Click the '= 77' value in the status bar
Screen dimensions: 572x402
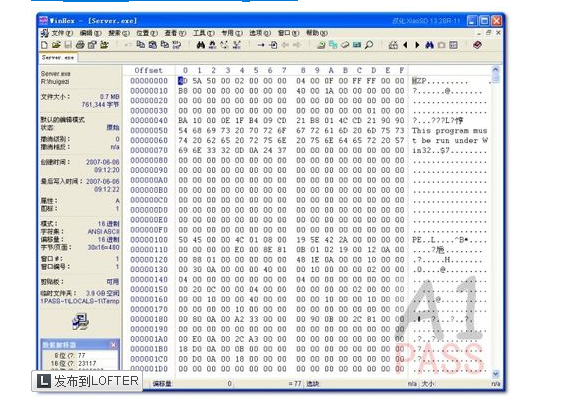(x=295, y=384)
